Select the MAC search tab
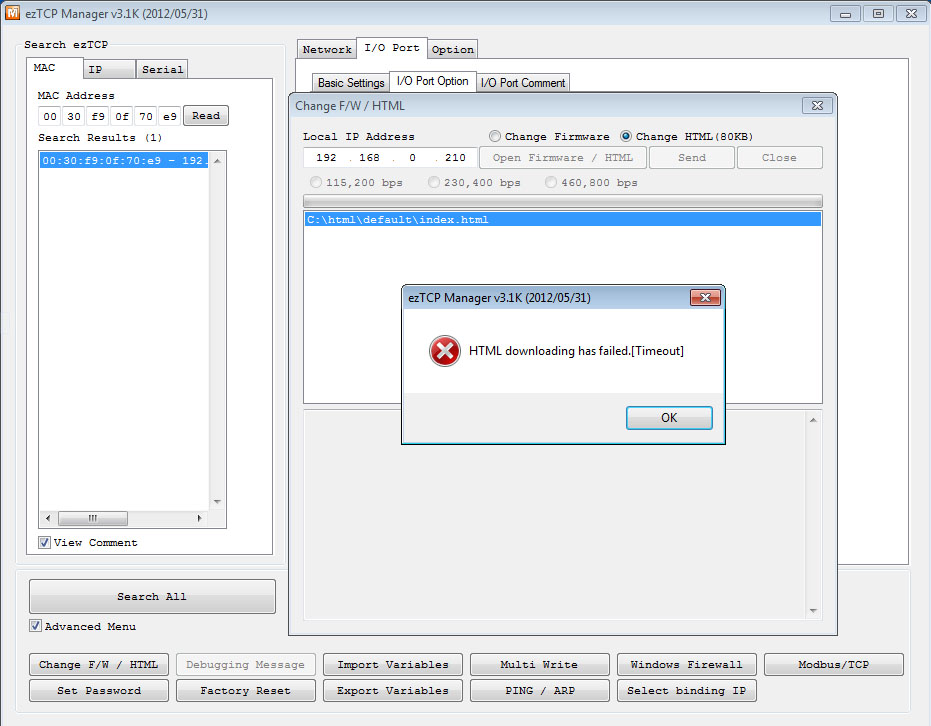The width and height of the screenshot is (931, 726). pyautogui.click(x=55, y=68)
